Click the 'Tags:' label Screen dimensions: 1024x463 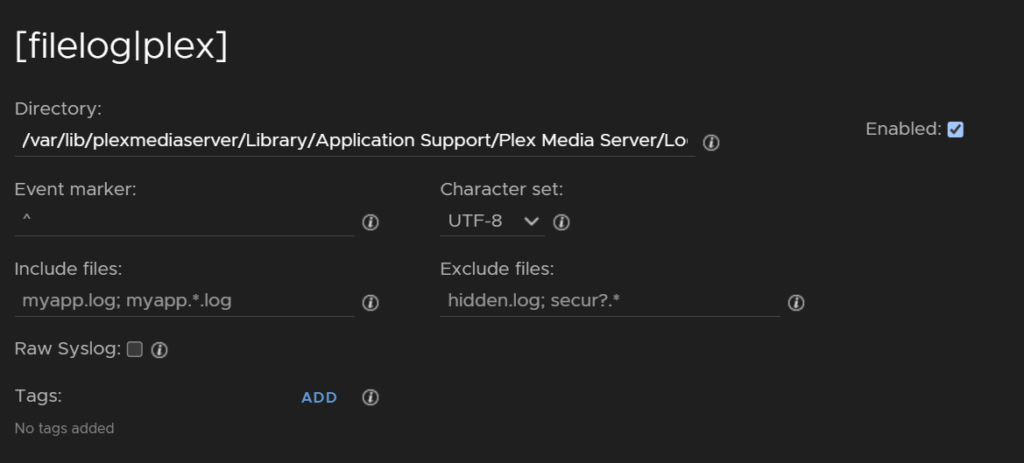38,396
